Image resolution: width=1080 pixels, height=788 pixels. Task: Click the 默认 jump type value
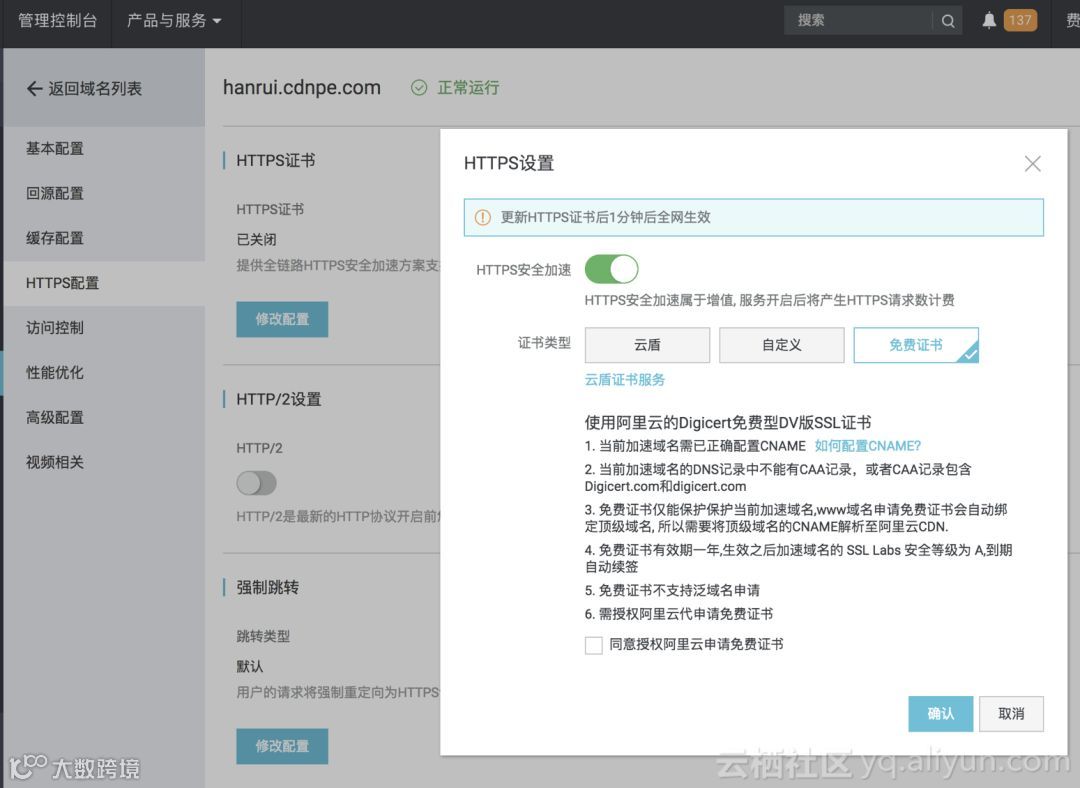(250, 667)
